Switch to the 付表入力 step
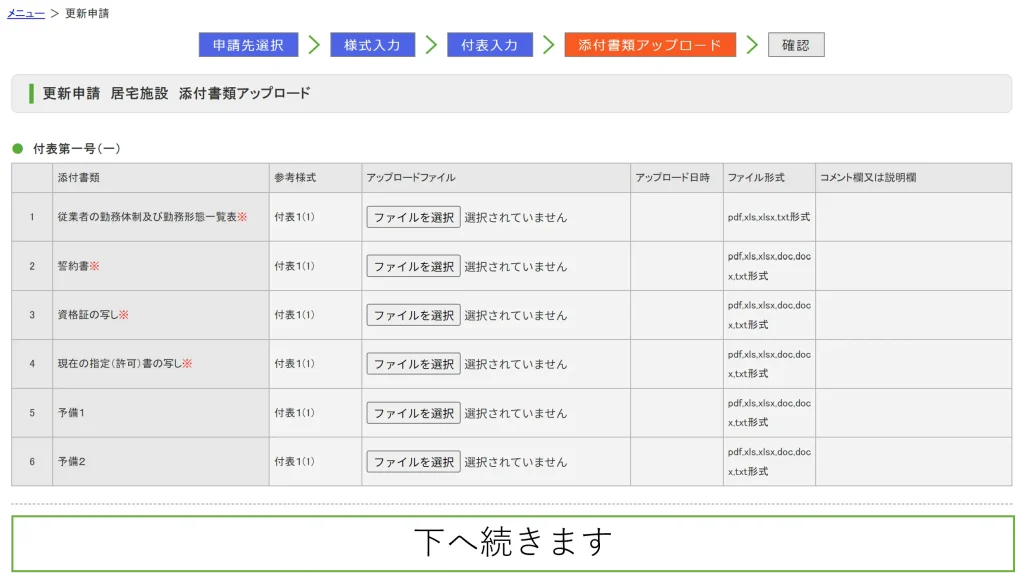 coord(490,44)
